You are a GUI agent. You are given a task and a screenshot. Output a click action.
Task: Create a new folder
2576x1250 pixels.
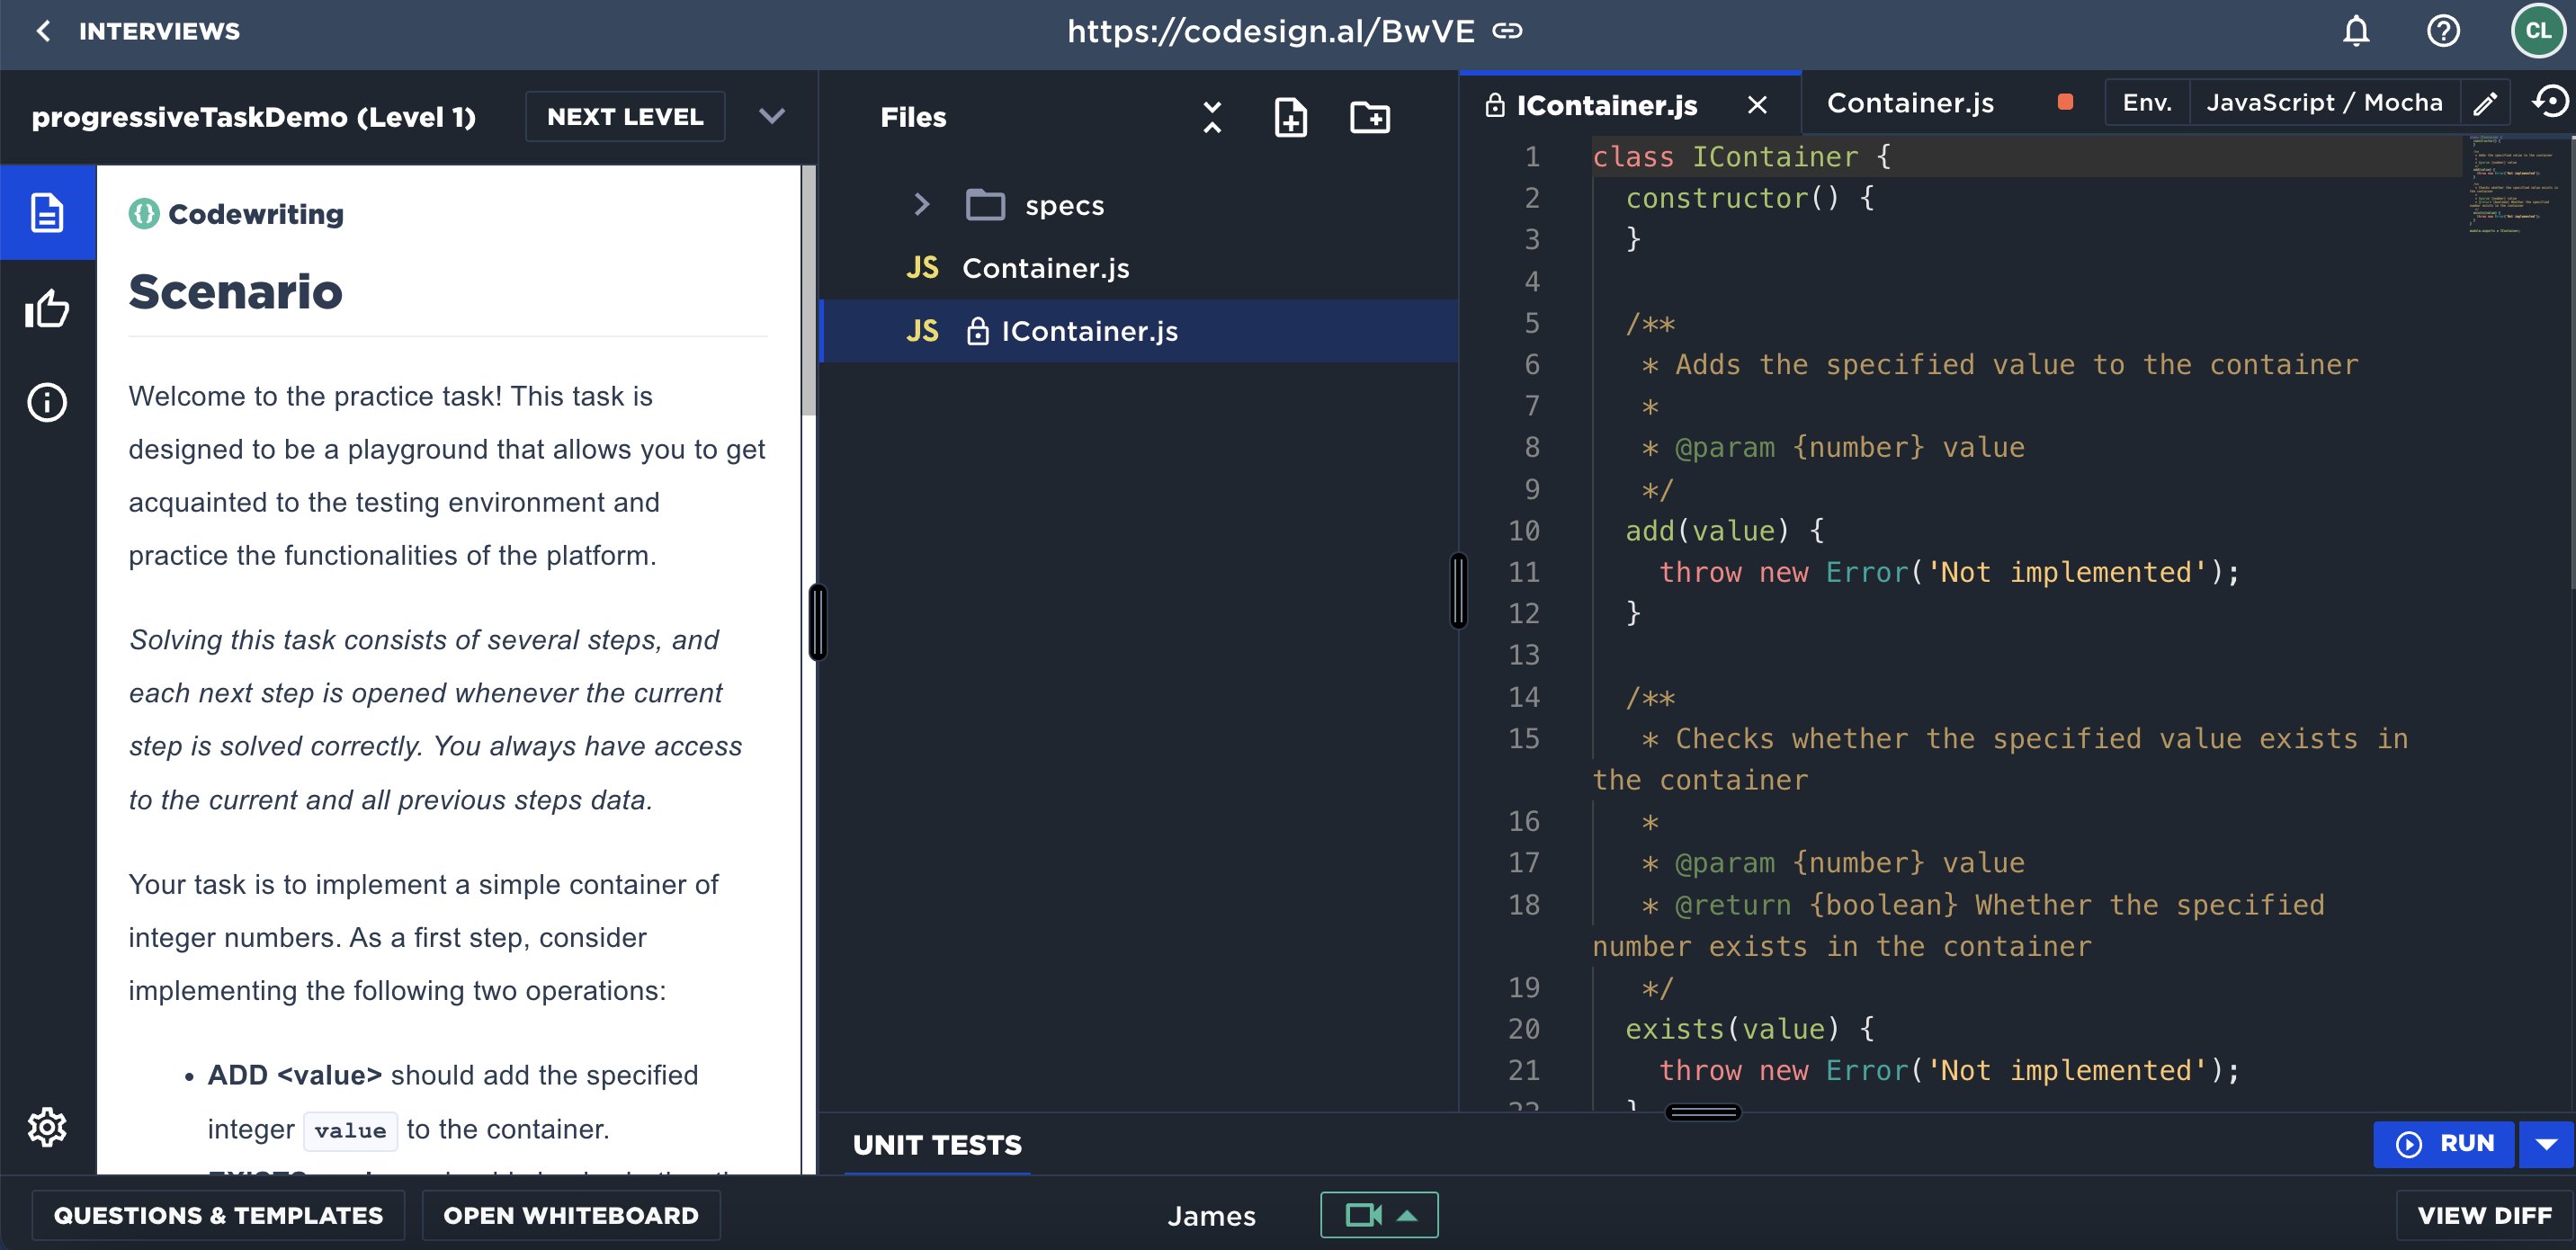point(1370,117)
